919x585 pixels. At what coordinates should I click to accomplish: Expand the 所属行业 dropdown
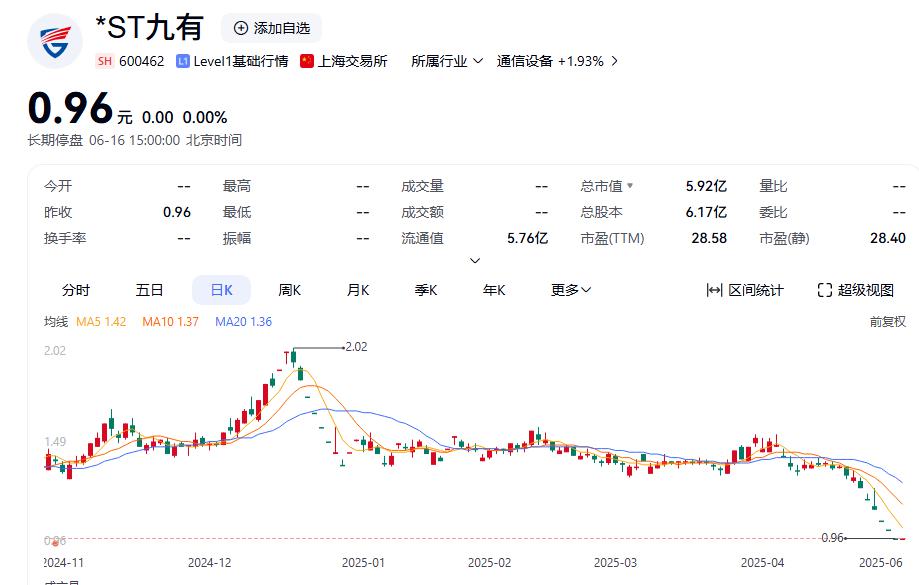(447, 61)
